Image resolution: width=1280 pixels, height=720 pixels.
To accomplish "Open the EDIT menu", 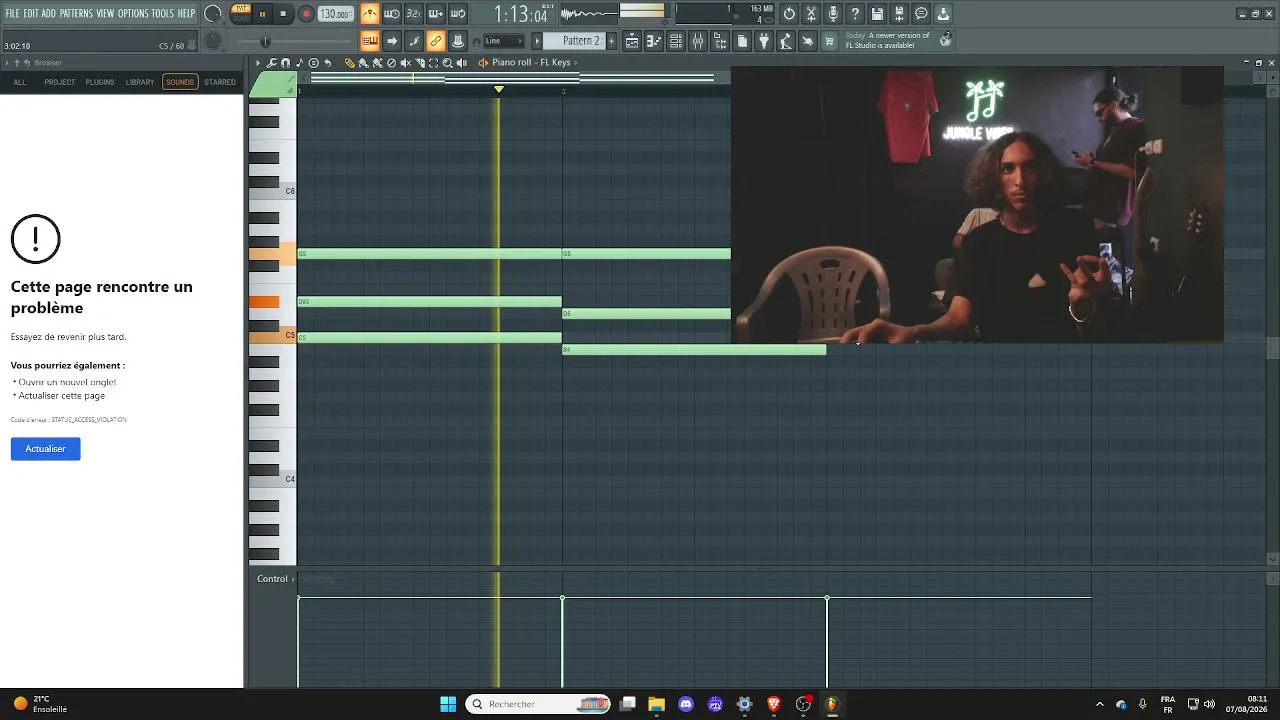I will coord(31,14).
